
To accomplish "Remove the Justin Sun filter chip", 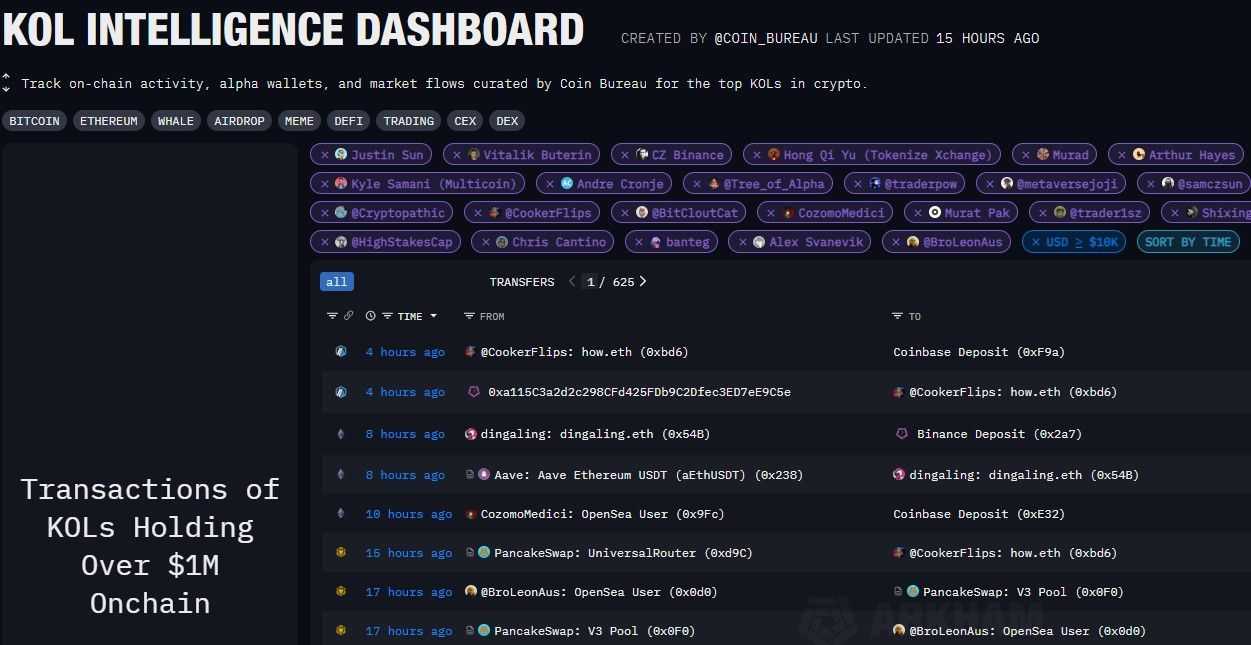I will click(324, 155).
